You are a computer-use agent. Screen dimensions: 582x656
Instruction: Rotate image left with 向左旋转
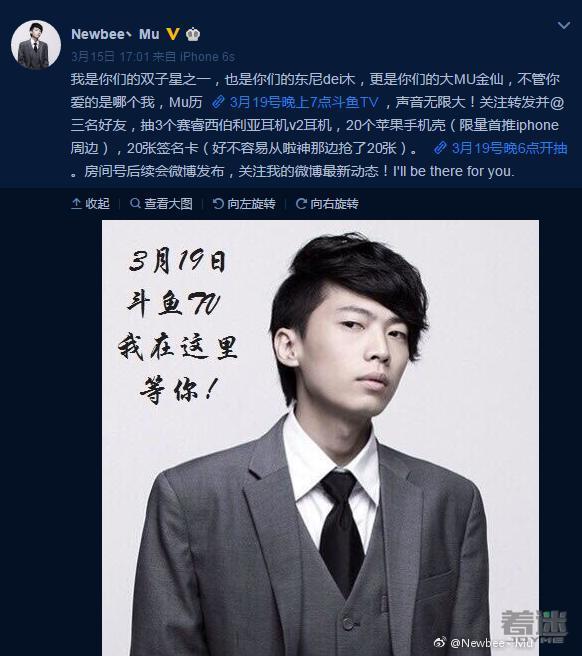tap(244, 204)
